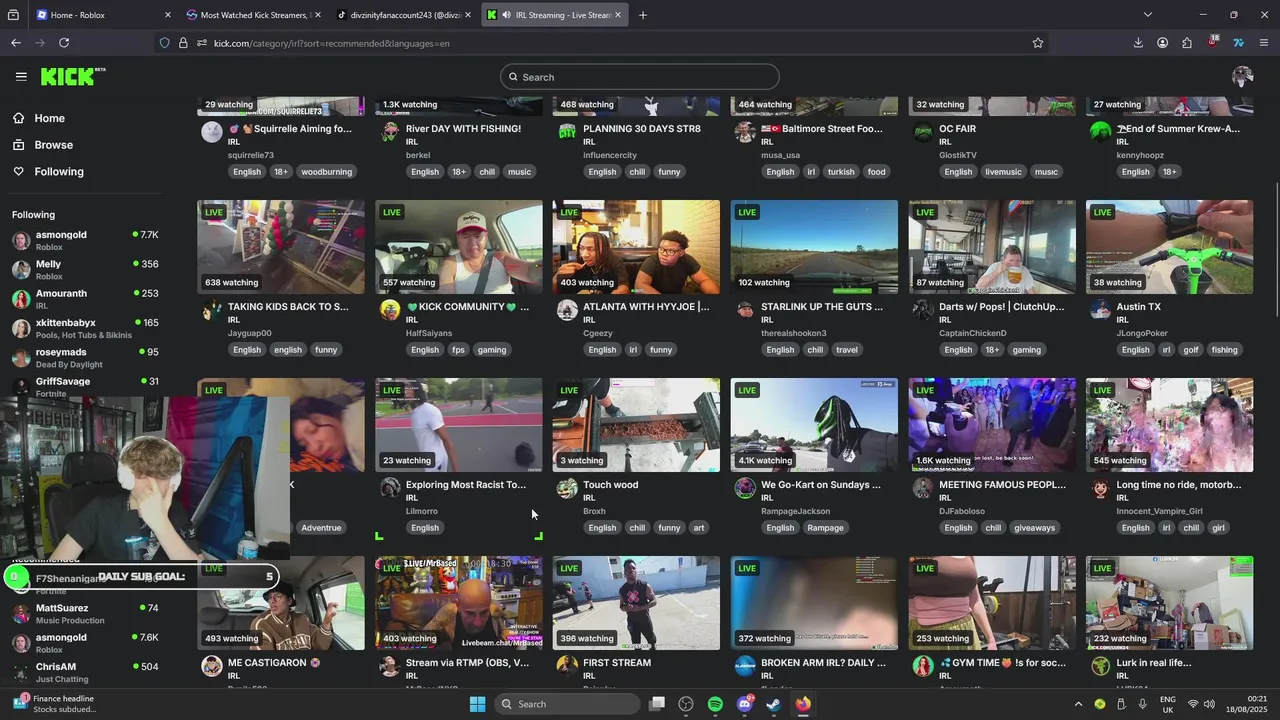Screen dimensions: 1280x720
Task: Open Following in Kick sidebar
Action: point(59,172)
